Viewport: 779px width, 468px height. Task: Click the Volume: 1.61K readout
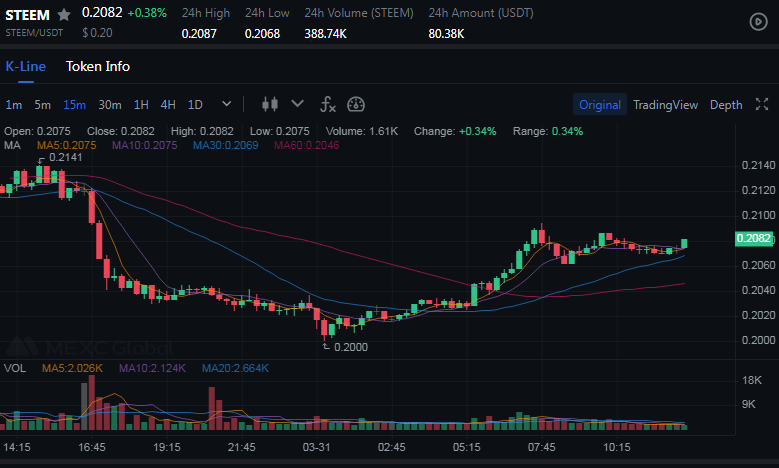[x=362, y=131]
